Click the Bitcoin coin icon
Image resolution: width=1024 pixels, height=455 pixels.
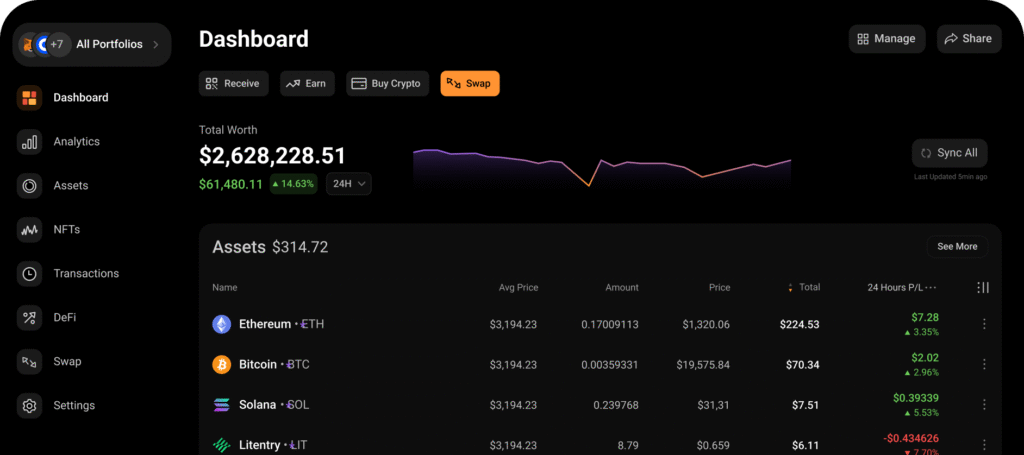coord(222,364)
